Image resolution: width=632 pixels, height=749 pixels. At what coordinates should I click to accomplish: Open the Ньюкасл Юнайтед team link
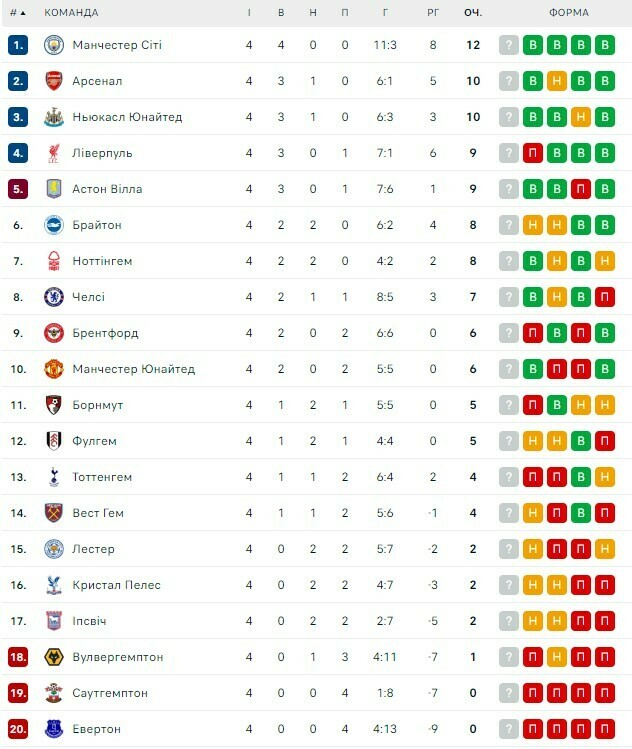click(x=127, y=117)
